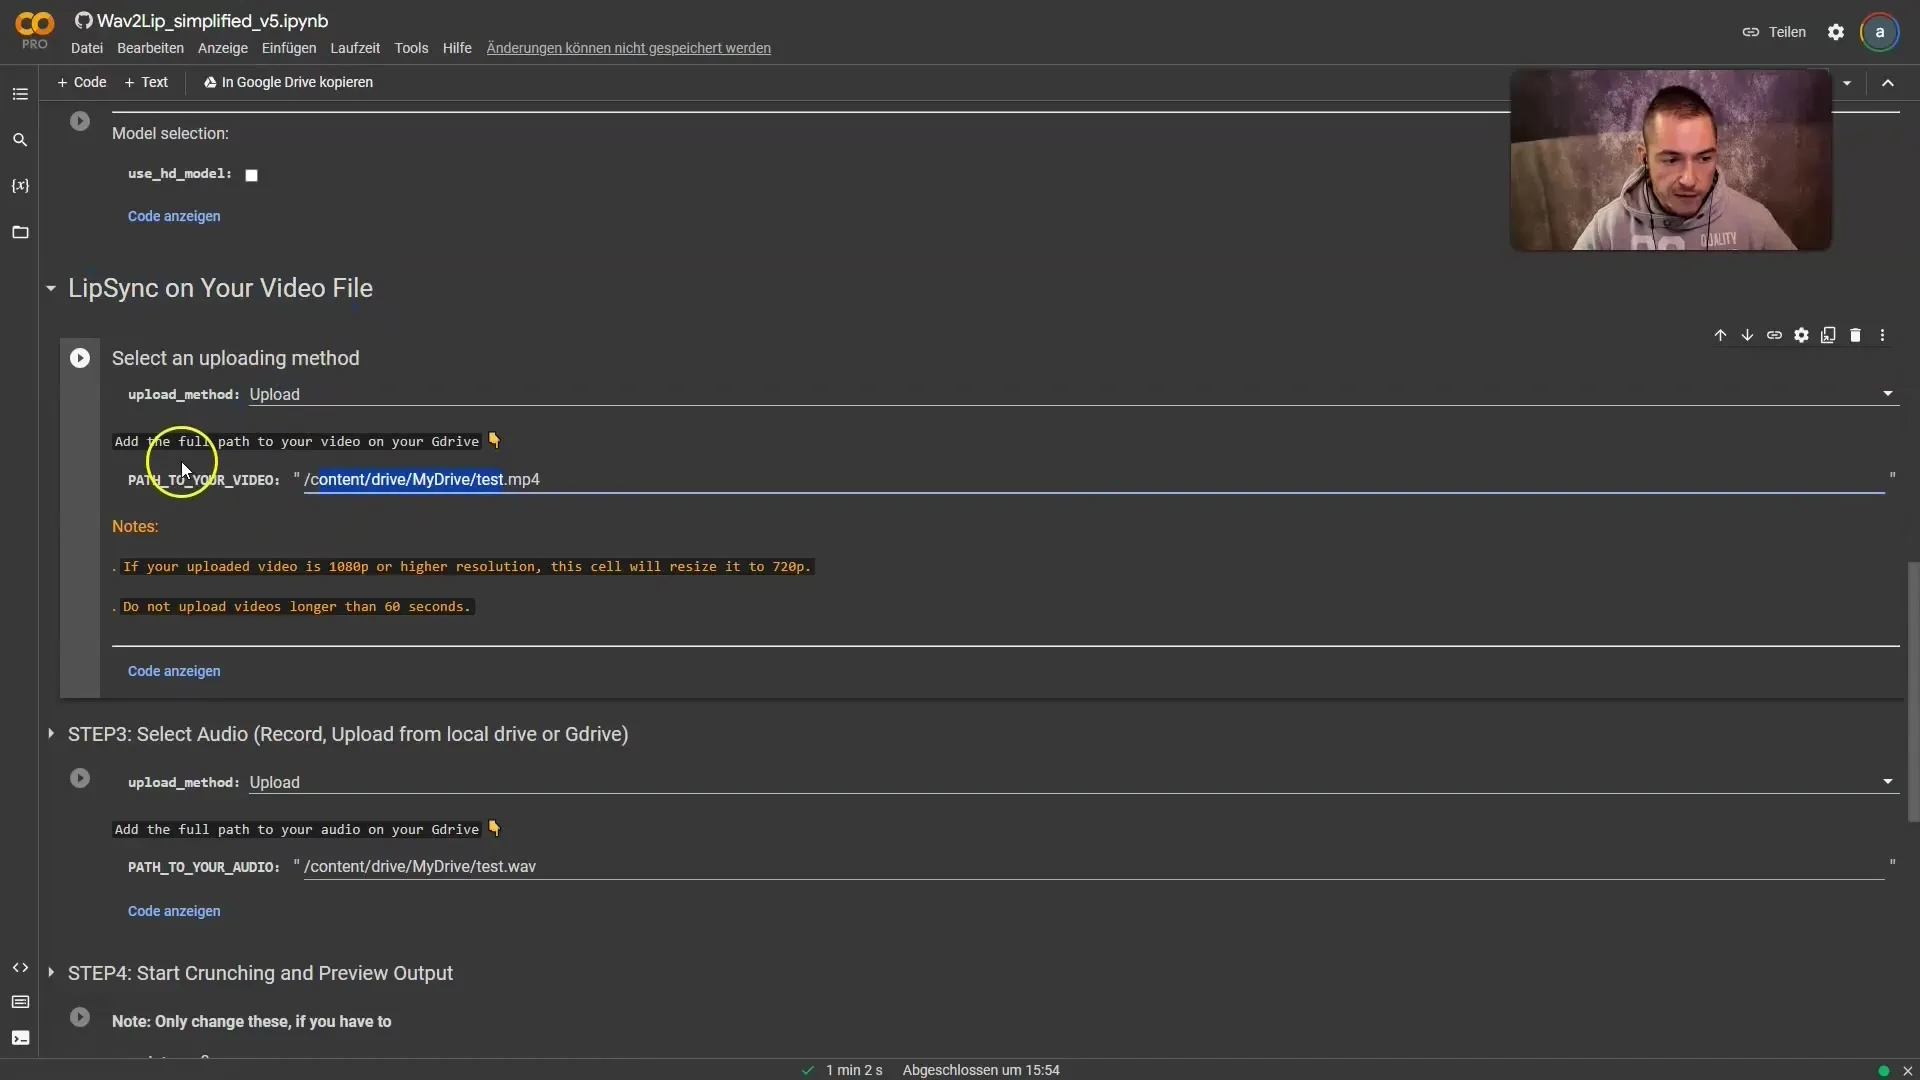Click the 60 seconds limit note
The image size is (1920, 1080).
coord(296,607)
